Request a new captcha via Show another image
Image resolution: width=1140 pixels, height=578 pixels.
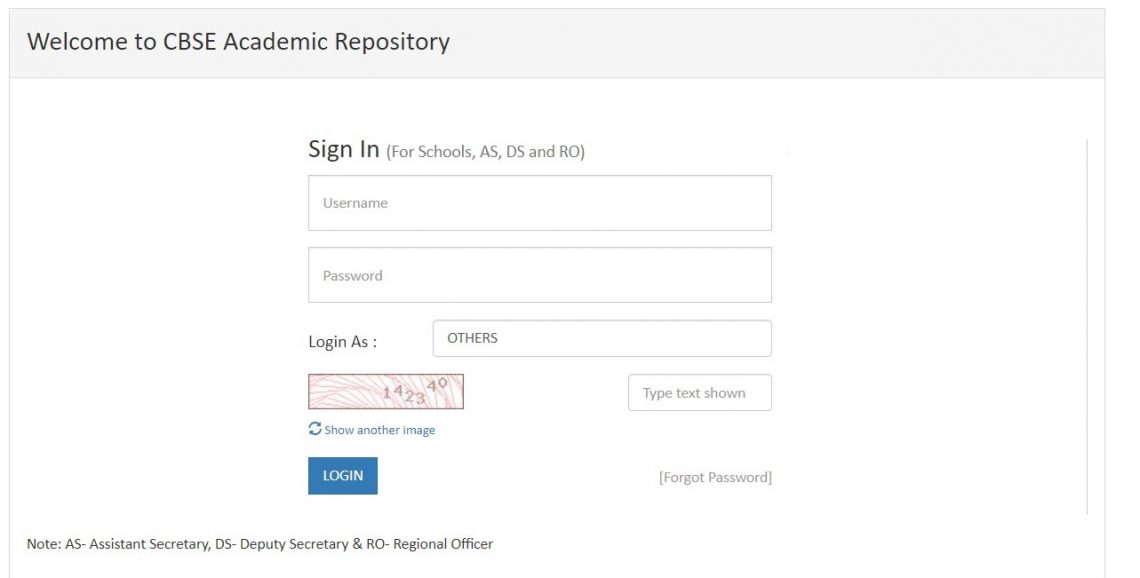(x=379, y=430)
